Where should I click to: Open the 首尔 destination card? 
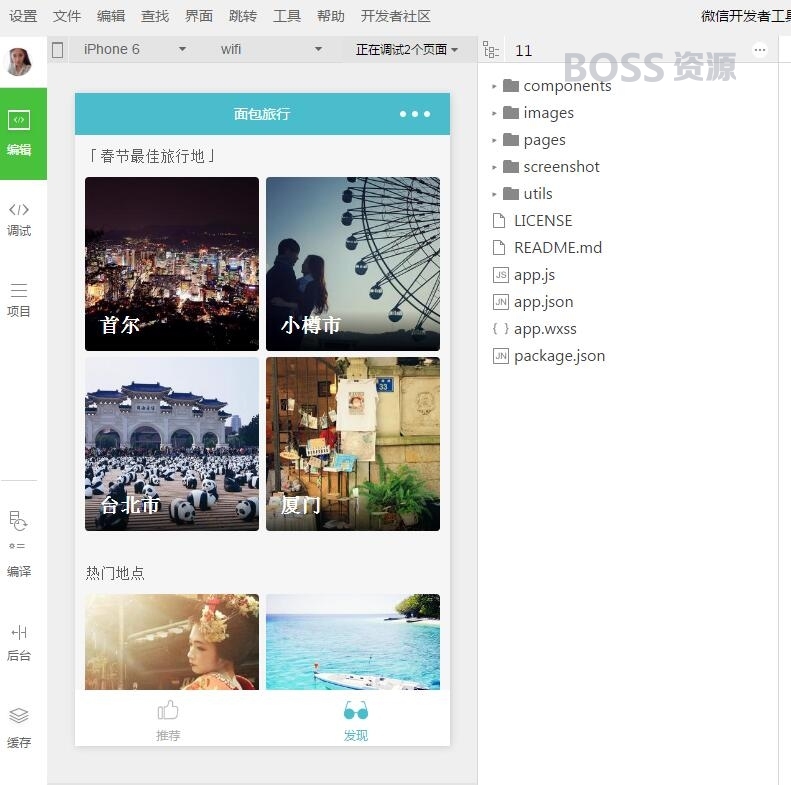click(172, 264)
